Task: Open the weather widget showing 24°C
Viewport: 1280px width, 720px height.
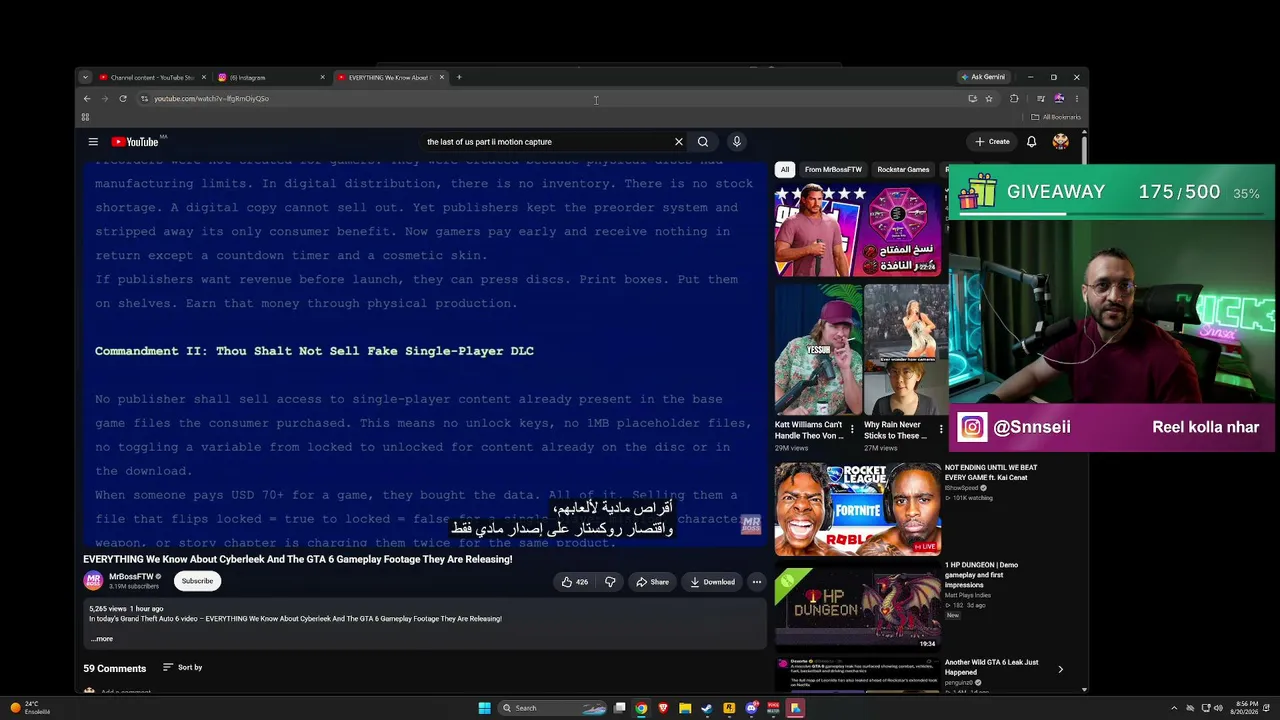Action: point(30,708)
